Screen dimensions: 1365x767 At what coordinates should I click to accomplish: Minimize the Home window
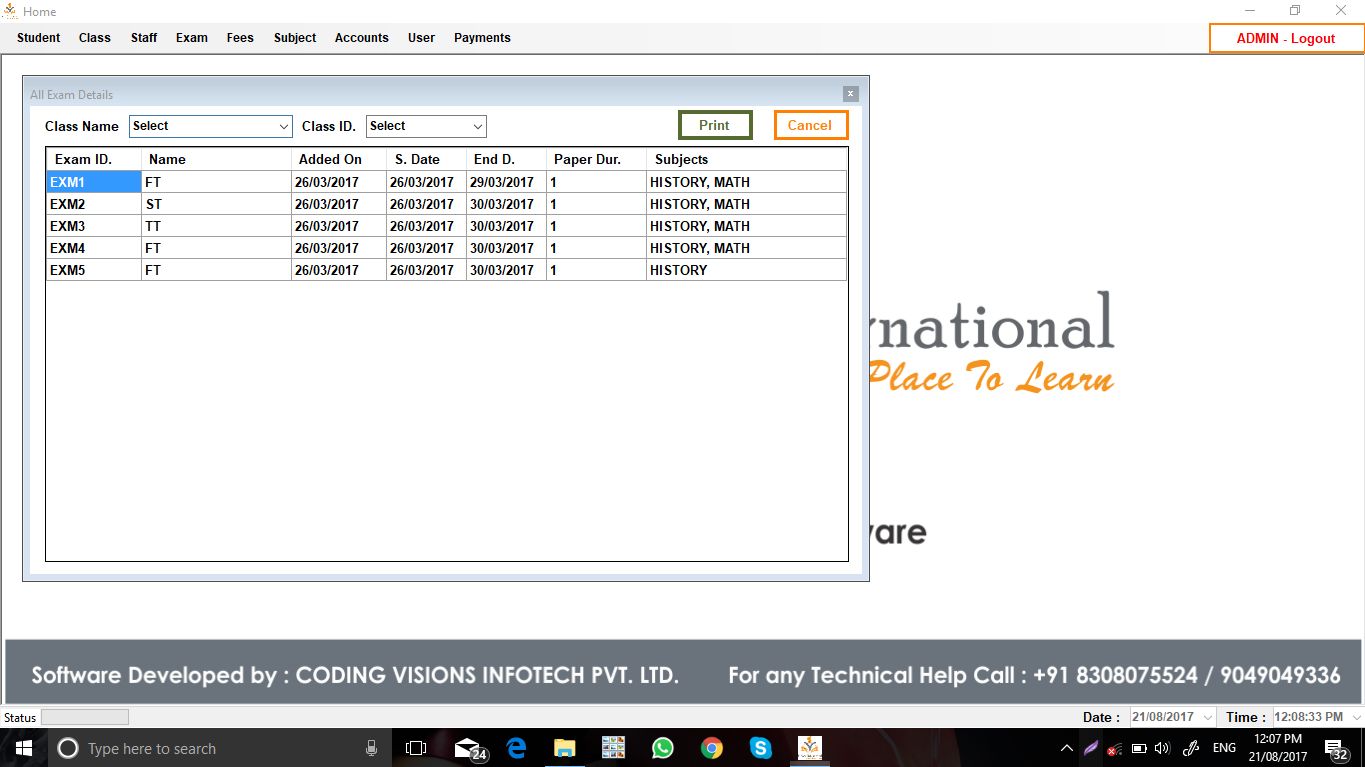(x=1249, y=11)
